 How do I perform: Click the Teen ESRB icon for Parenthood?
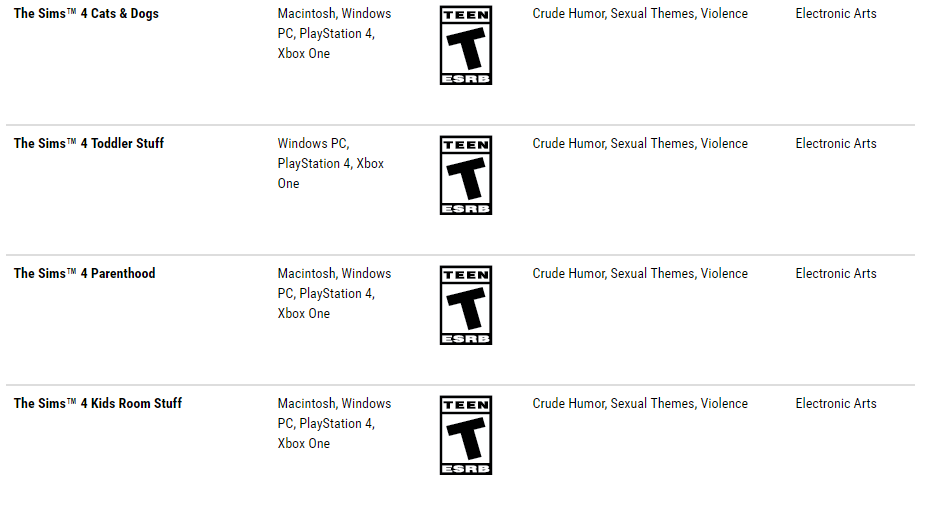(x=466, y=306)
